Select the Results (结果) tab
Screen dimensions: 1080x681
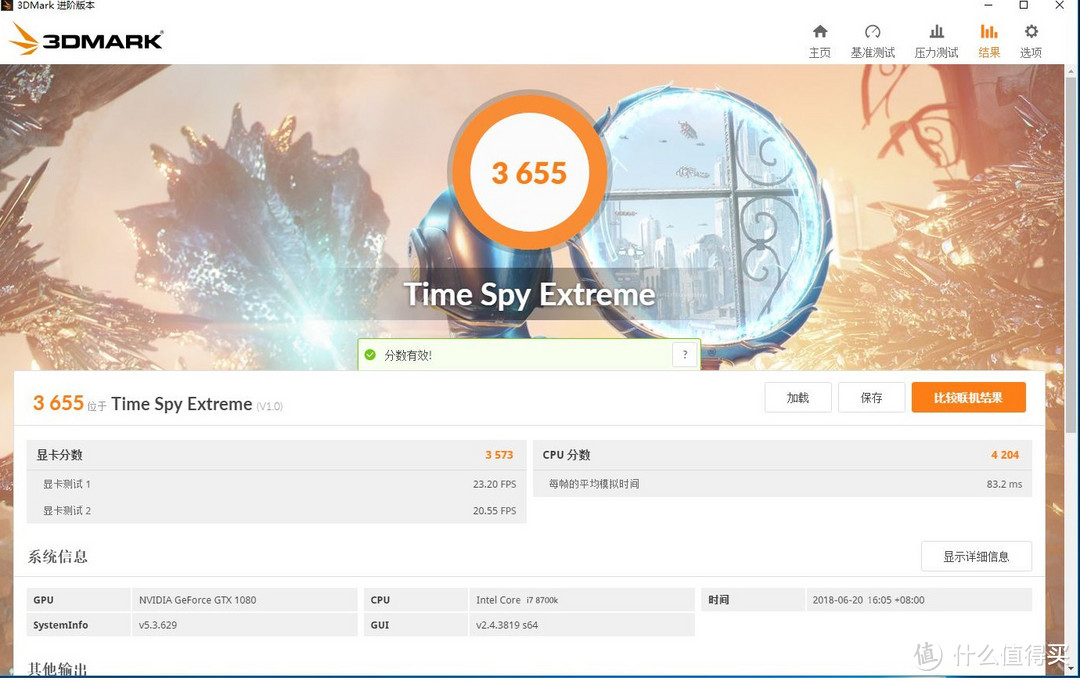click(989, 41)
